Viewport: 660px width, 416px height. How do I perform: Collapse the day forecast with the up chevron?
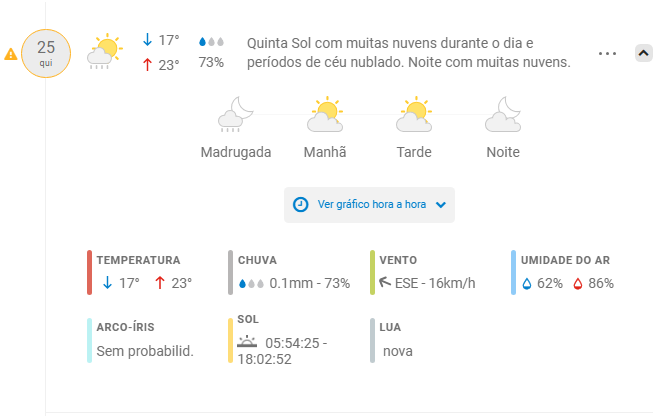(x=644, y=53)
